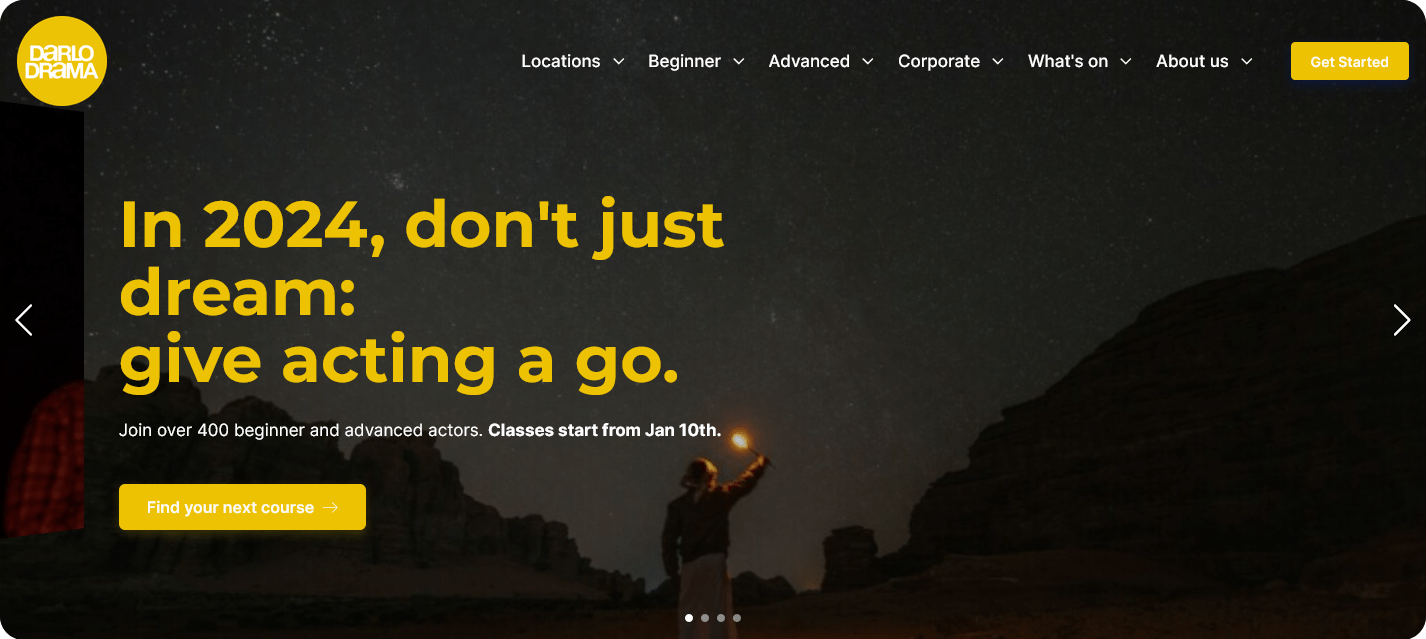The width and height of the screenshot is (1426, 639).
Task: Select the second carousel dot
Action: pos(705,618)
